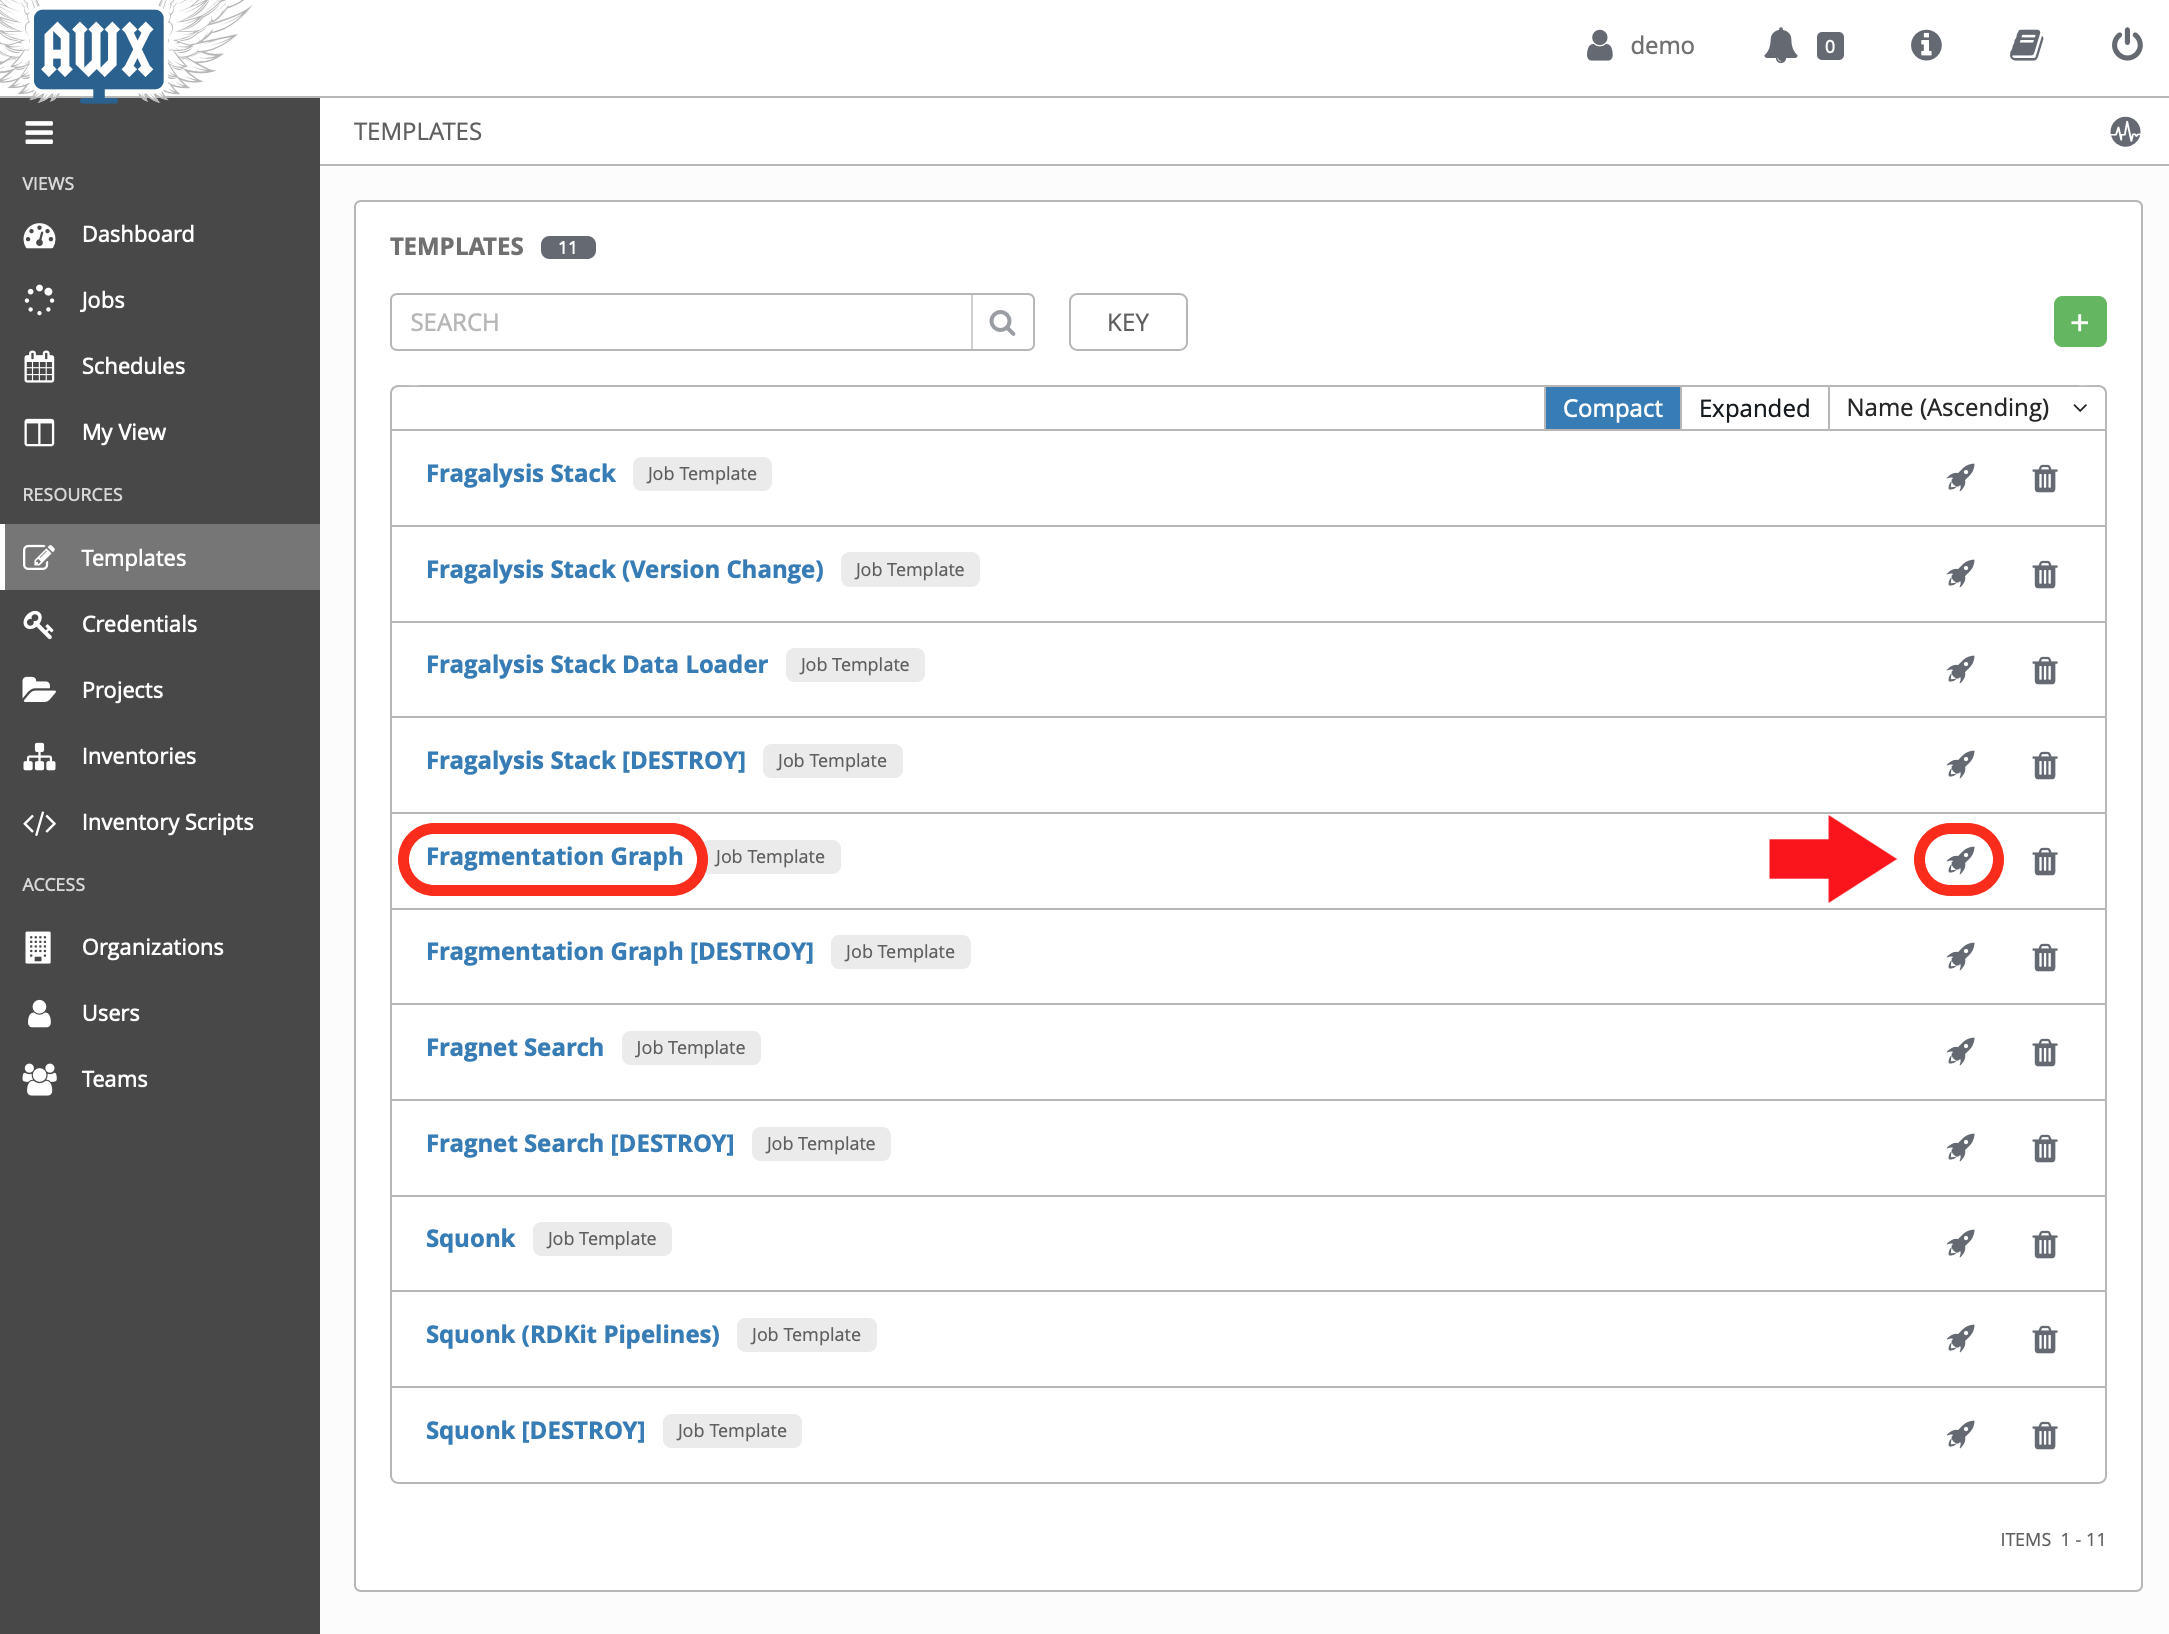
Task: Open Credentials in sidebar
Action: click(160, 624)
